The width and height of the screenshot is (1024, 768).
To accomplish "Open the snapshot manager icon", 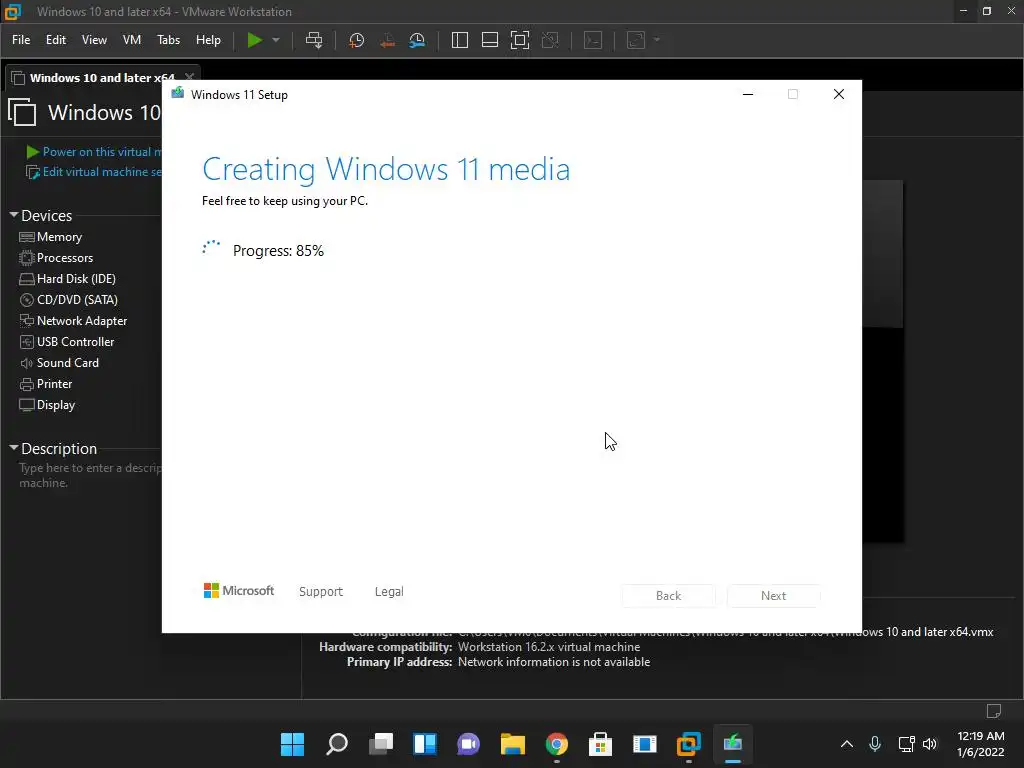I will (x=417, y=40).
